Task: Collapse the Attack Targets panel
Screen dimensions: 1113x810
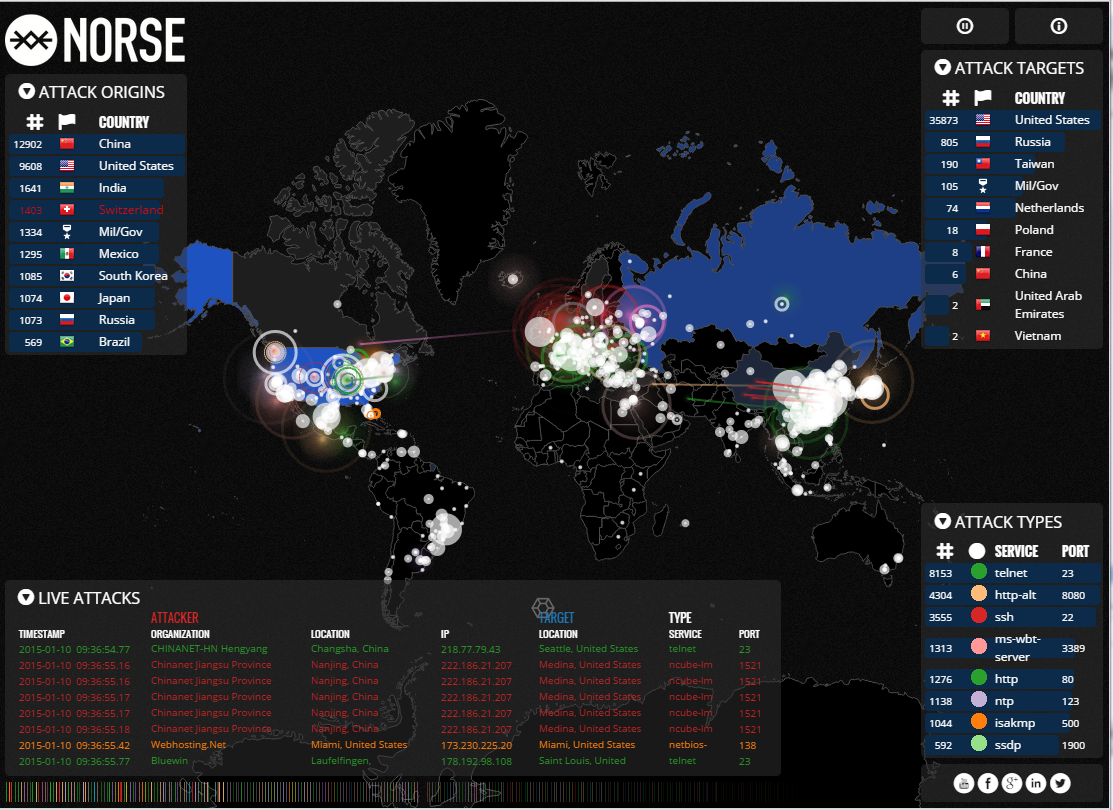Action: (943, 67)
